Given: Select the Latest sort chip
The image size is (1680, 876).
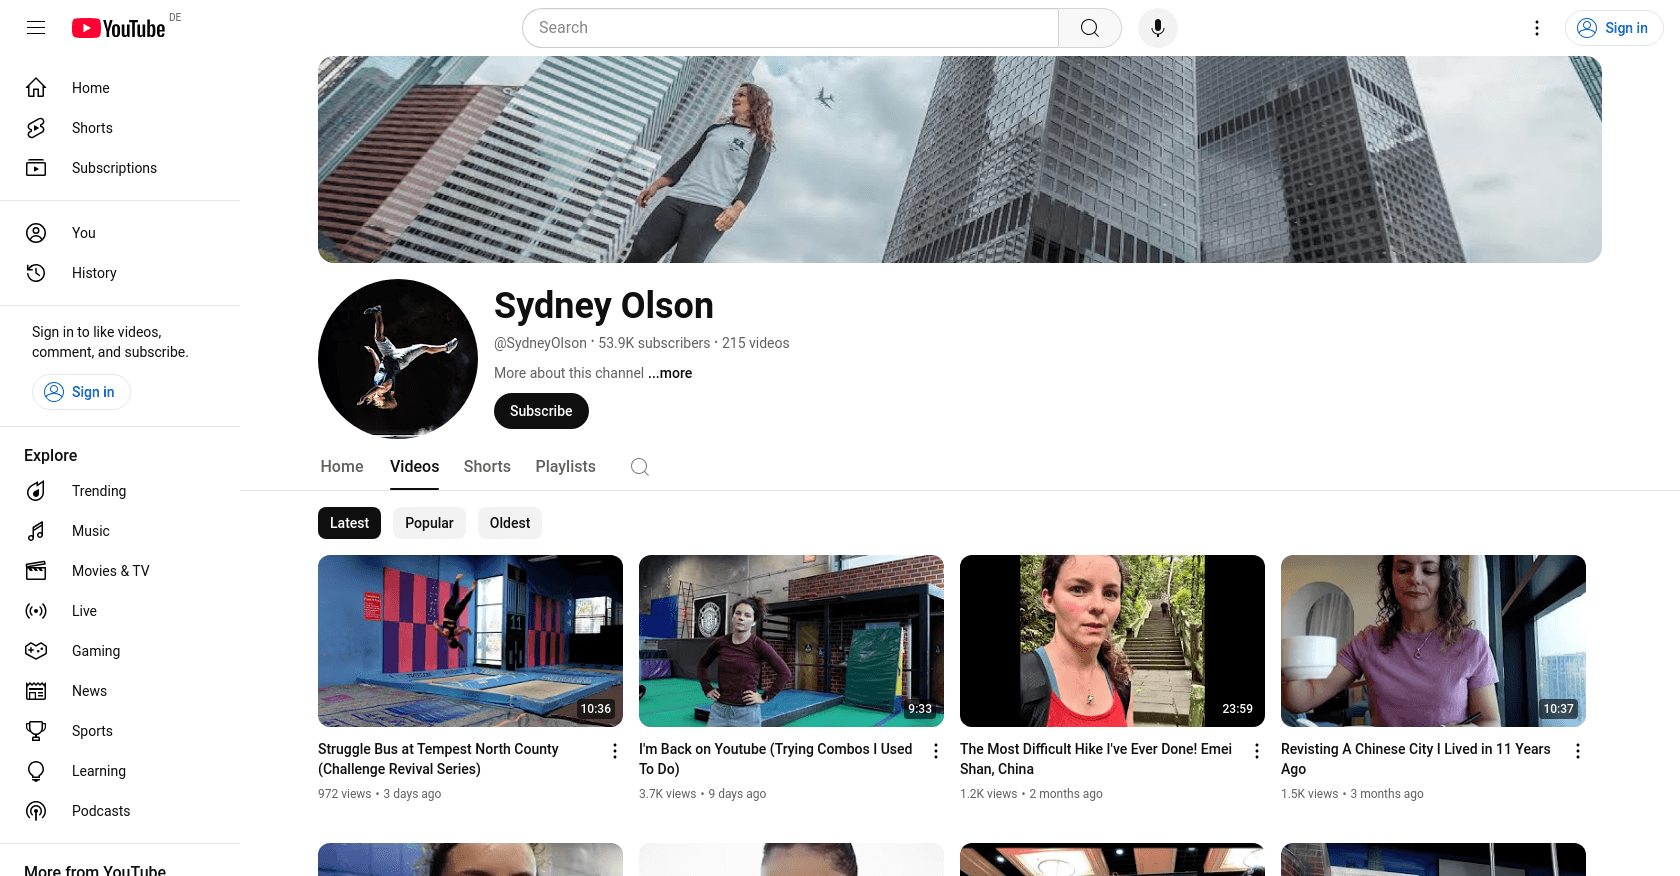Looking at the screenshot, I should point(349,523).
